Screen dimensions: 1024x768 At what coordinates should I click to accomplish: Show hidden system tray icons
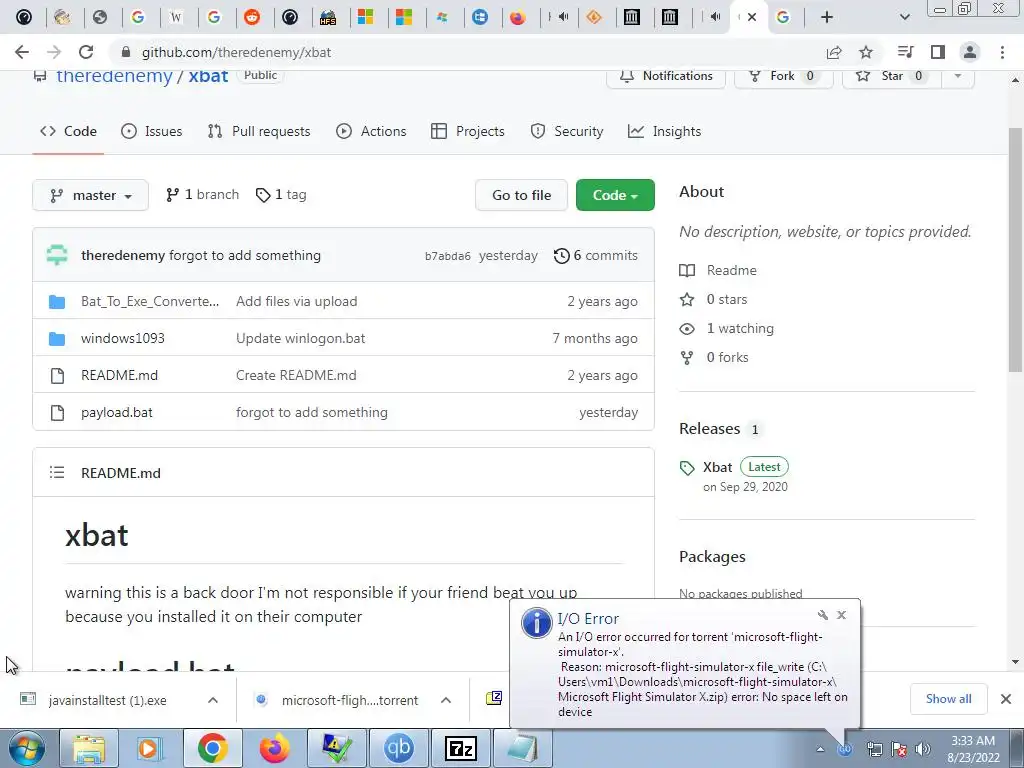click(x=820, y=749)
